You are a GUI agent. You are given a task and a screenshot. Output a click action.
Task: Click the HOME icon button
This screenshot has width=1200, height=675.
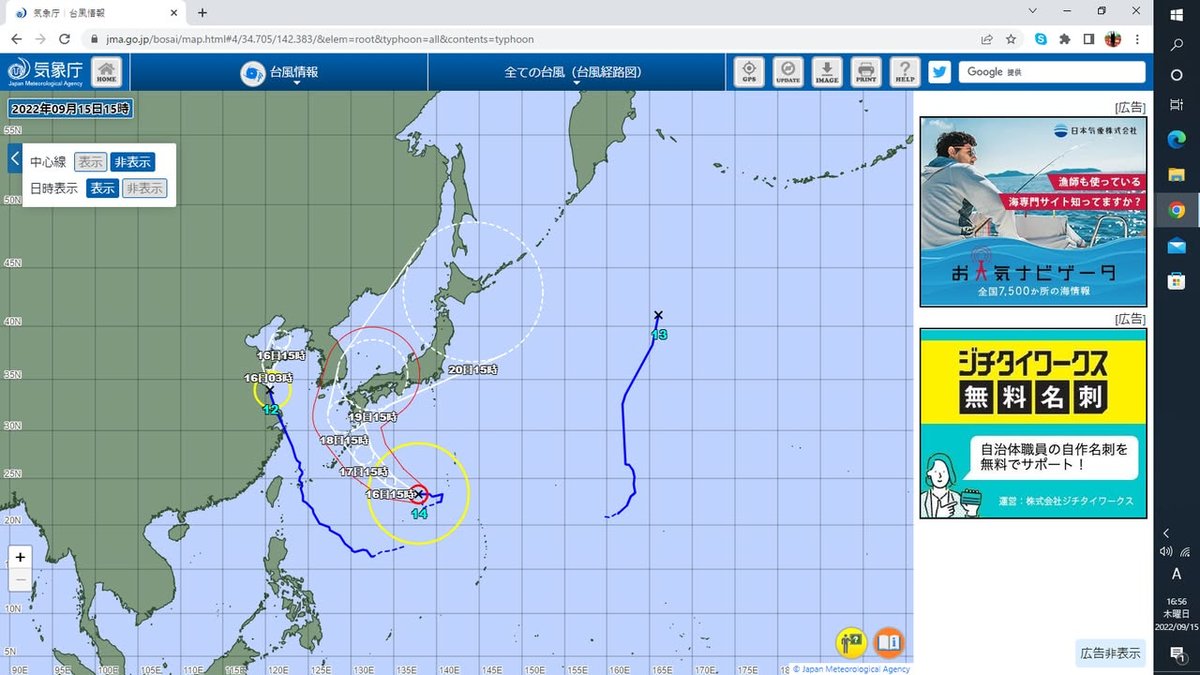click(x=107, y=72)
